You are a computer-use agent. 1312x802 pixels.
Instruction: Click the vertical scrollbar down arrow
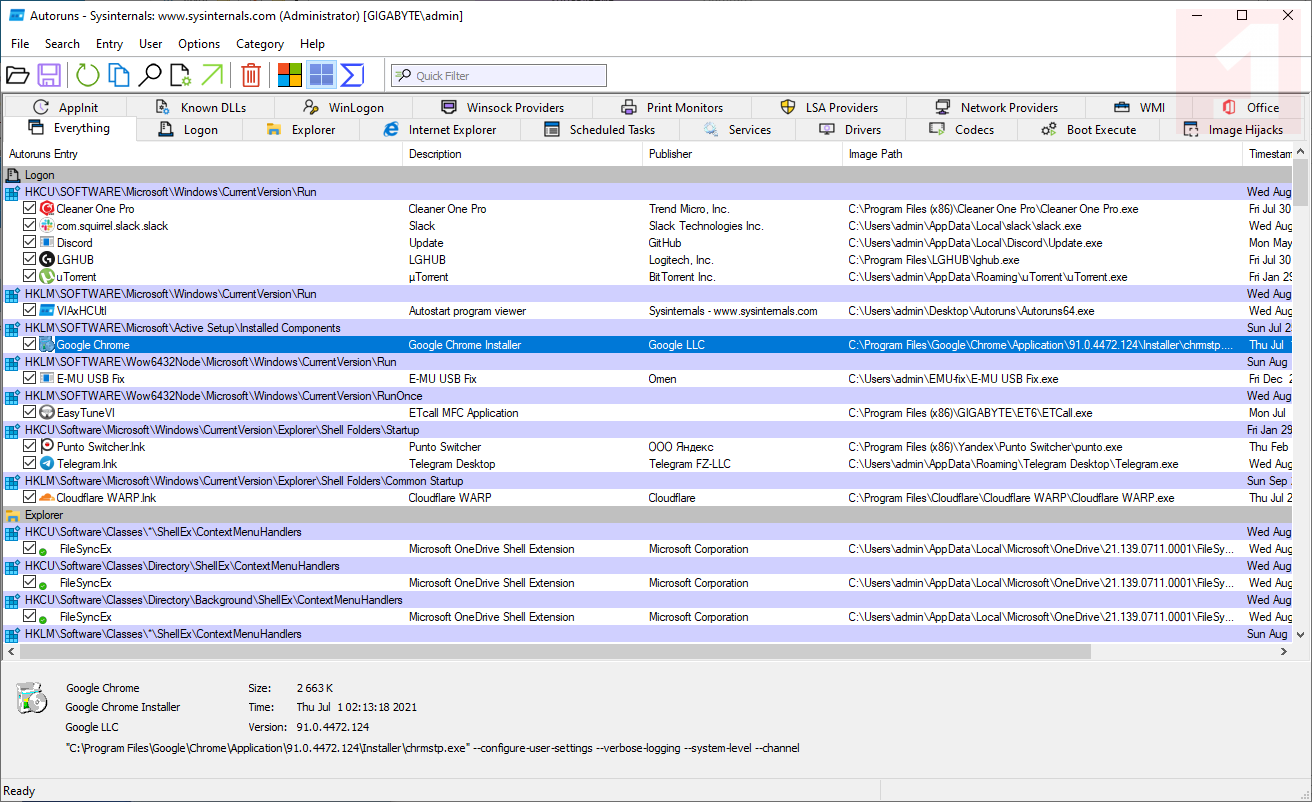pos(1300,634)
